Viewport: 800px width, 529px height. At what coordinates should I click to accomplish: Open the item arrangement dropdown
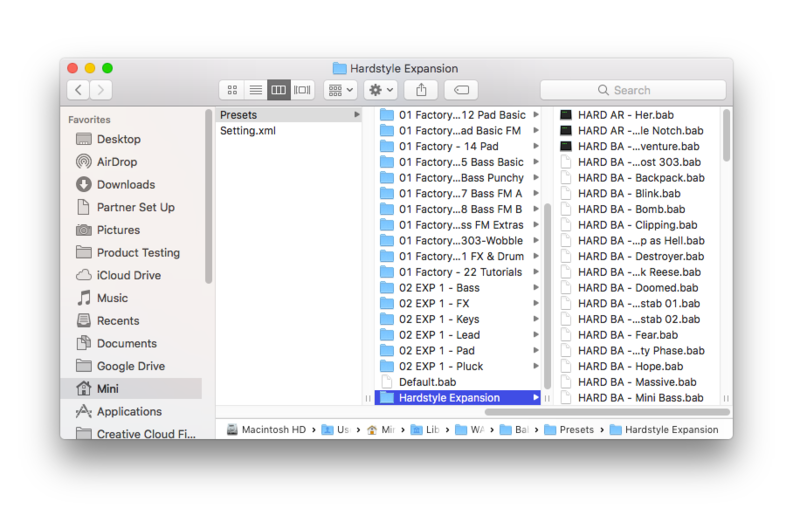pos(340,90)
